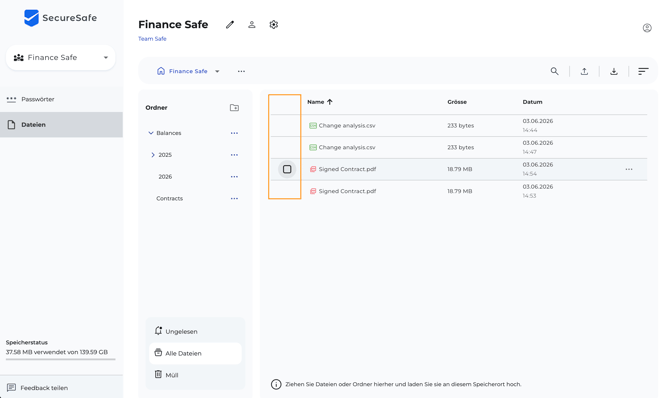The image size is (670, 398).
Task: Open the members person icon in header
Action: pyautogui.click(x=252, y=25)
